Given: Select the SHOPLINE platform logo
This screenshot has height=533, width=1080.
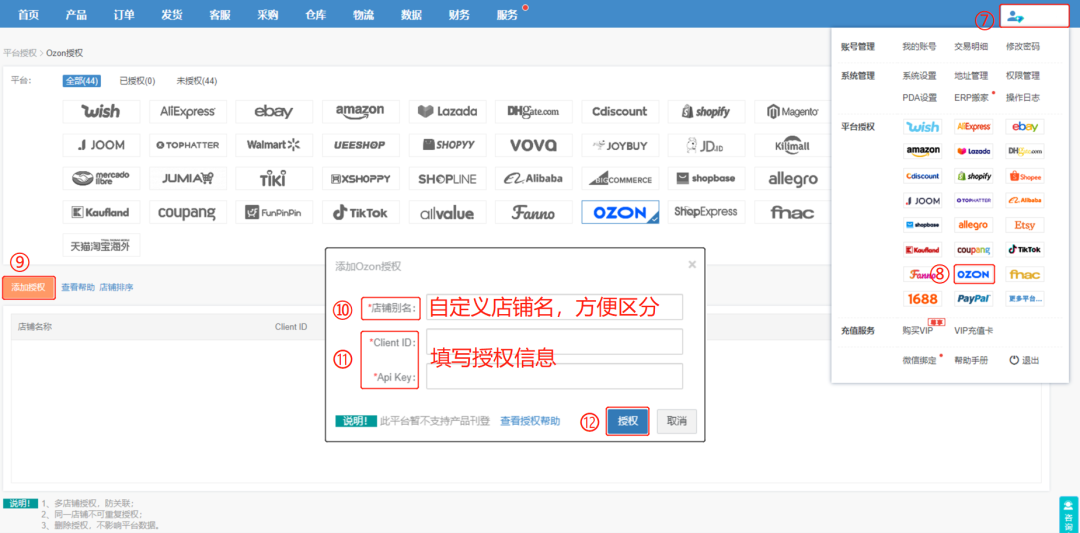Looking at the screenshot, I should point(447,178).
